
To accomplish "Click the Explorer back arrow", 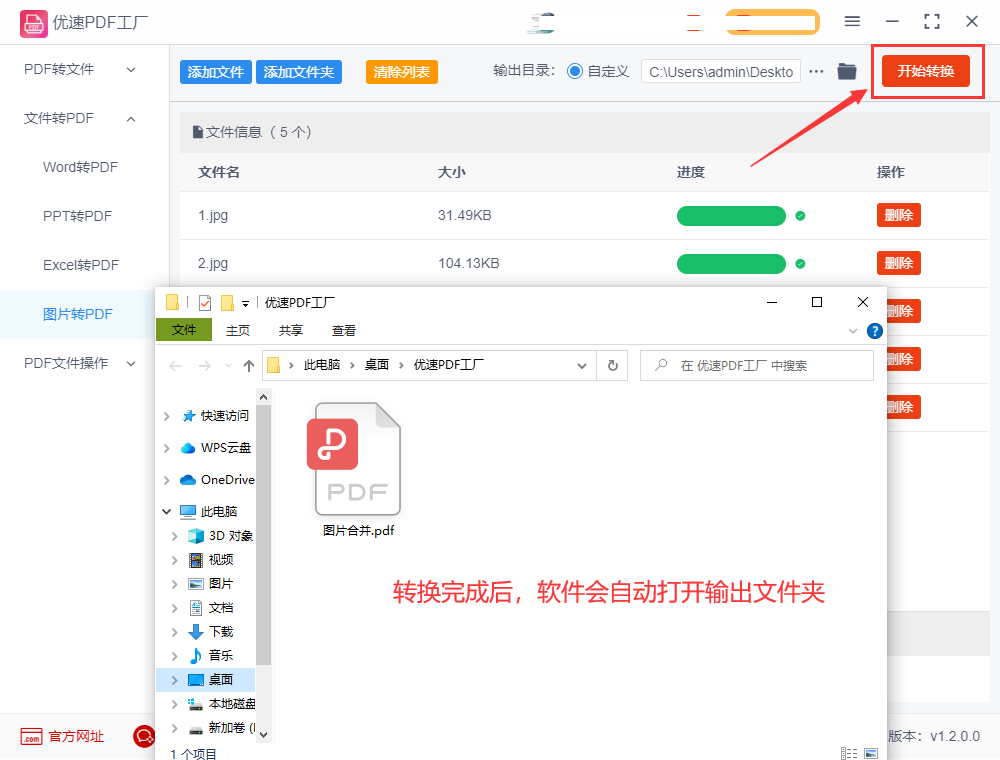I will point(175,365).
